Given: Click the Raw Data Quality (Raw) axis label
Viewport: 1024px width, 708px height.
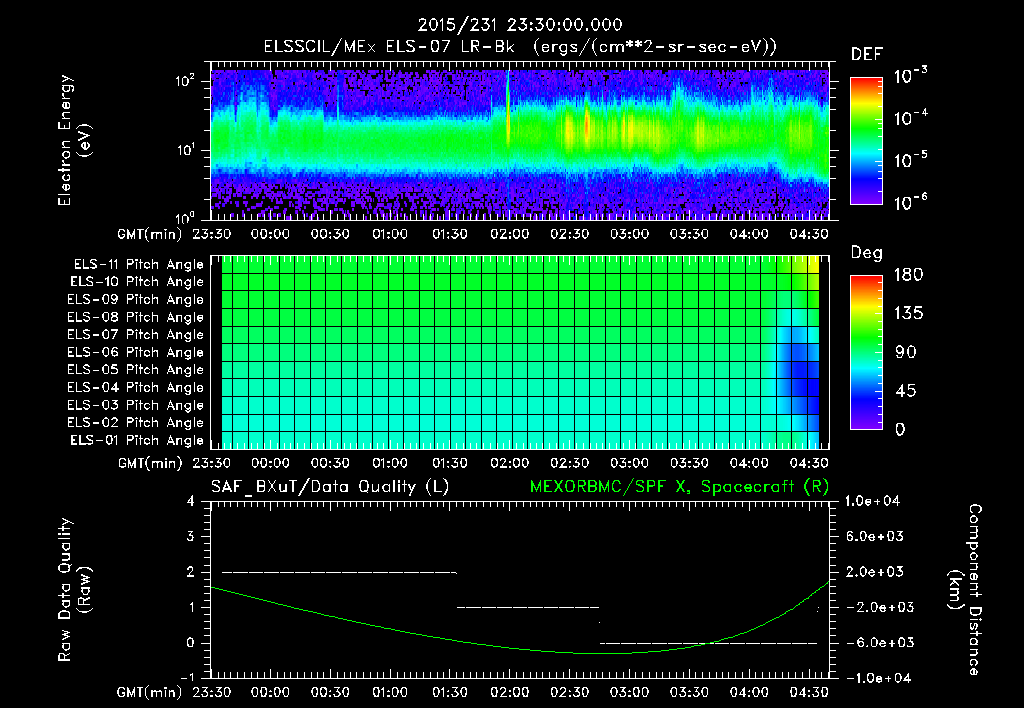Looking at the screenshot, I should [74, 590].
